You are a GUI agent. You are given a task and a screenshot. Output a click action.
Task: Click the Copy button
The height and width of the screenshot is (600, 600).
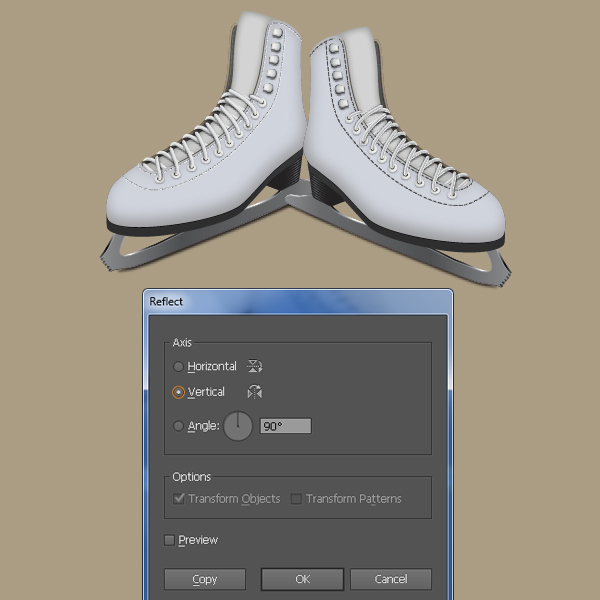pyautogui.click(x=205, y=579)
